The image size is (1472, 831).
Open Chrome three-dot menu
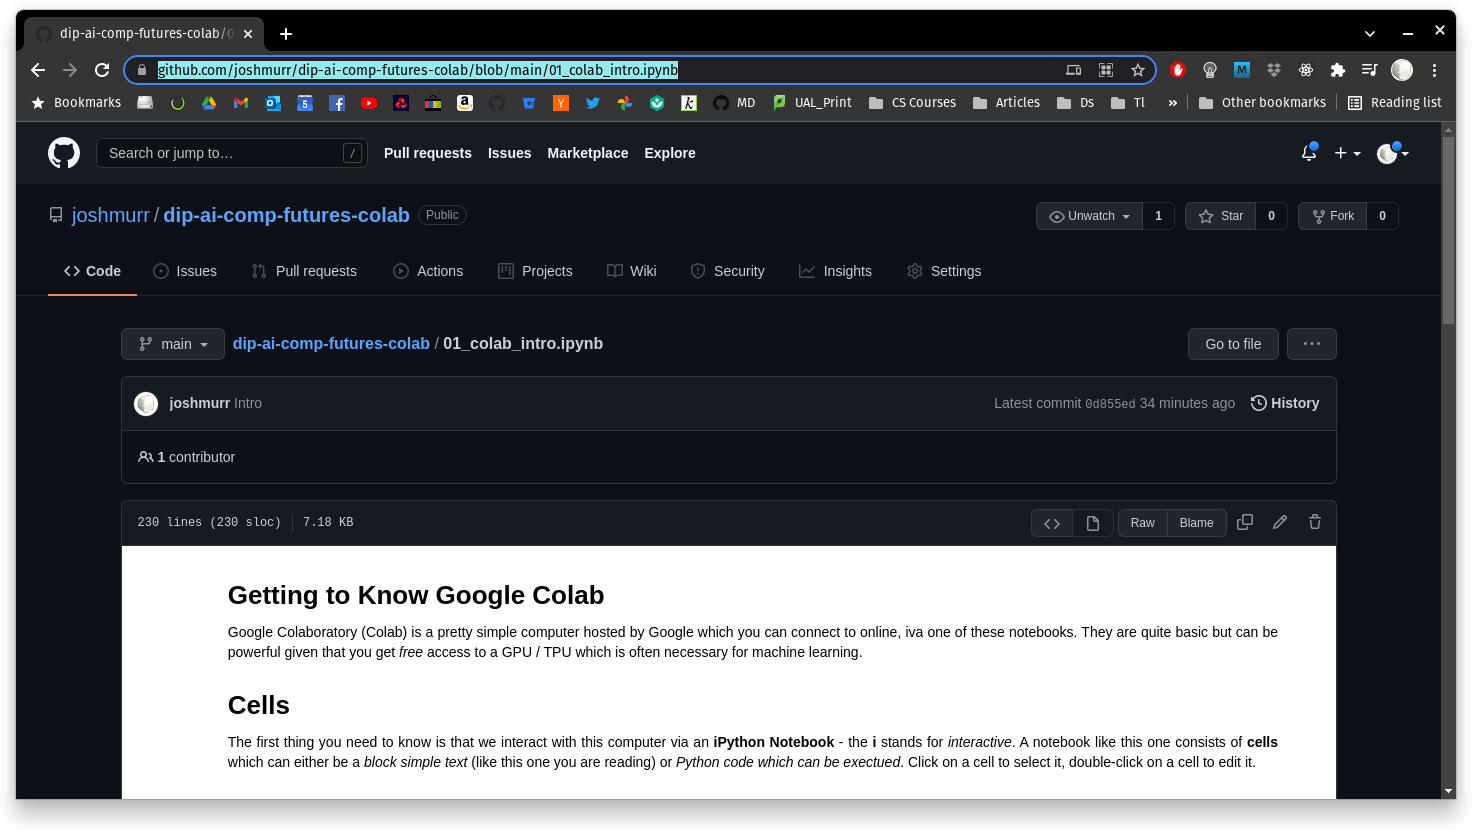1434,70
